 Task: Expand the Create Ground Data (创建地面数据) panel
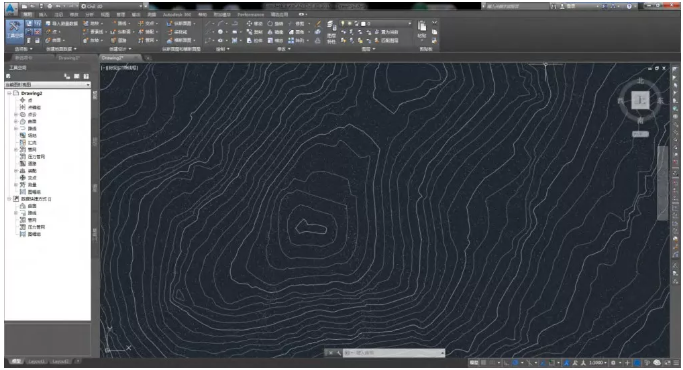(61, 49)
